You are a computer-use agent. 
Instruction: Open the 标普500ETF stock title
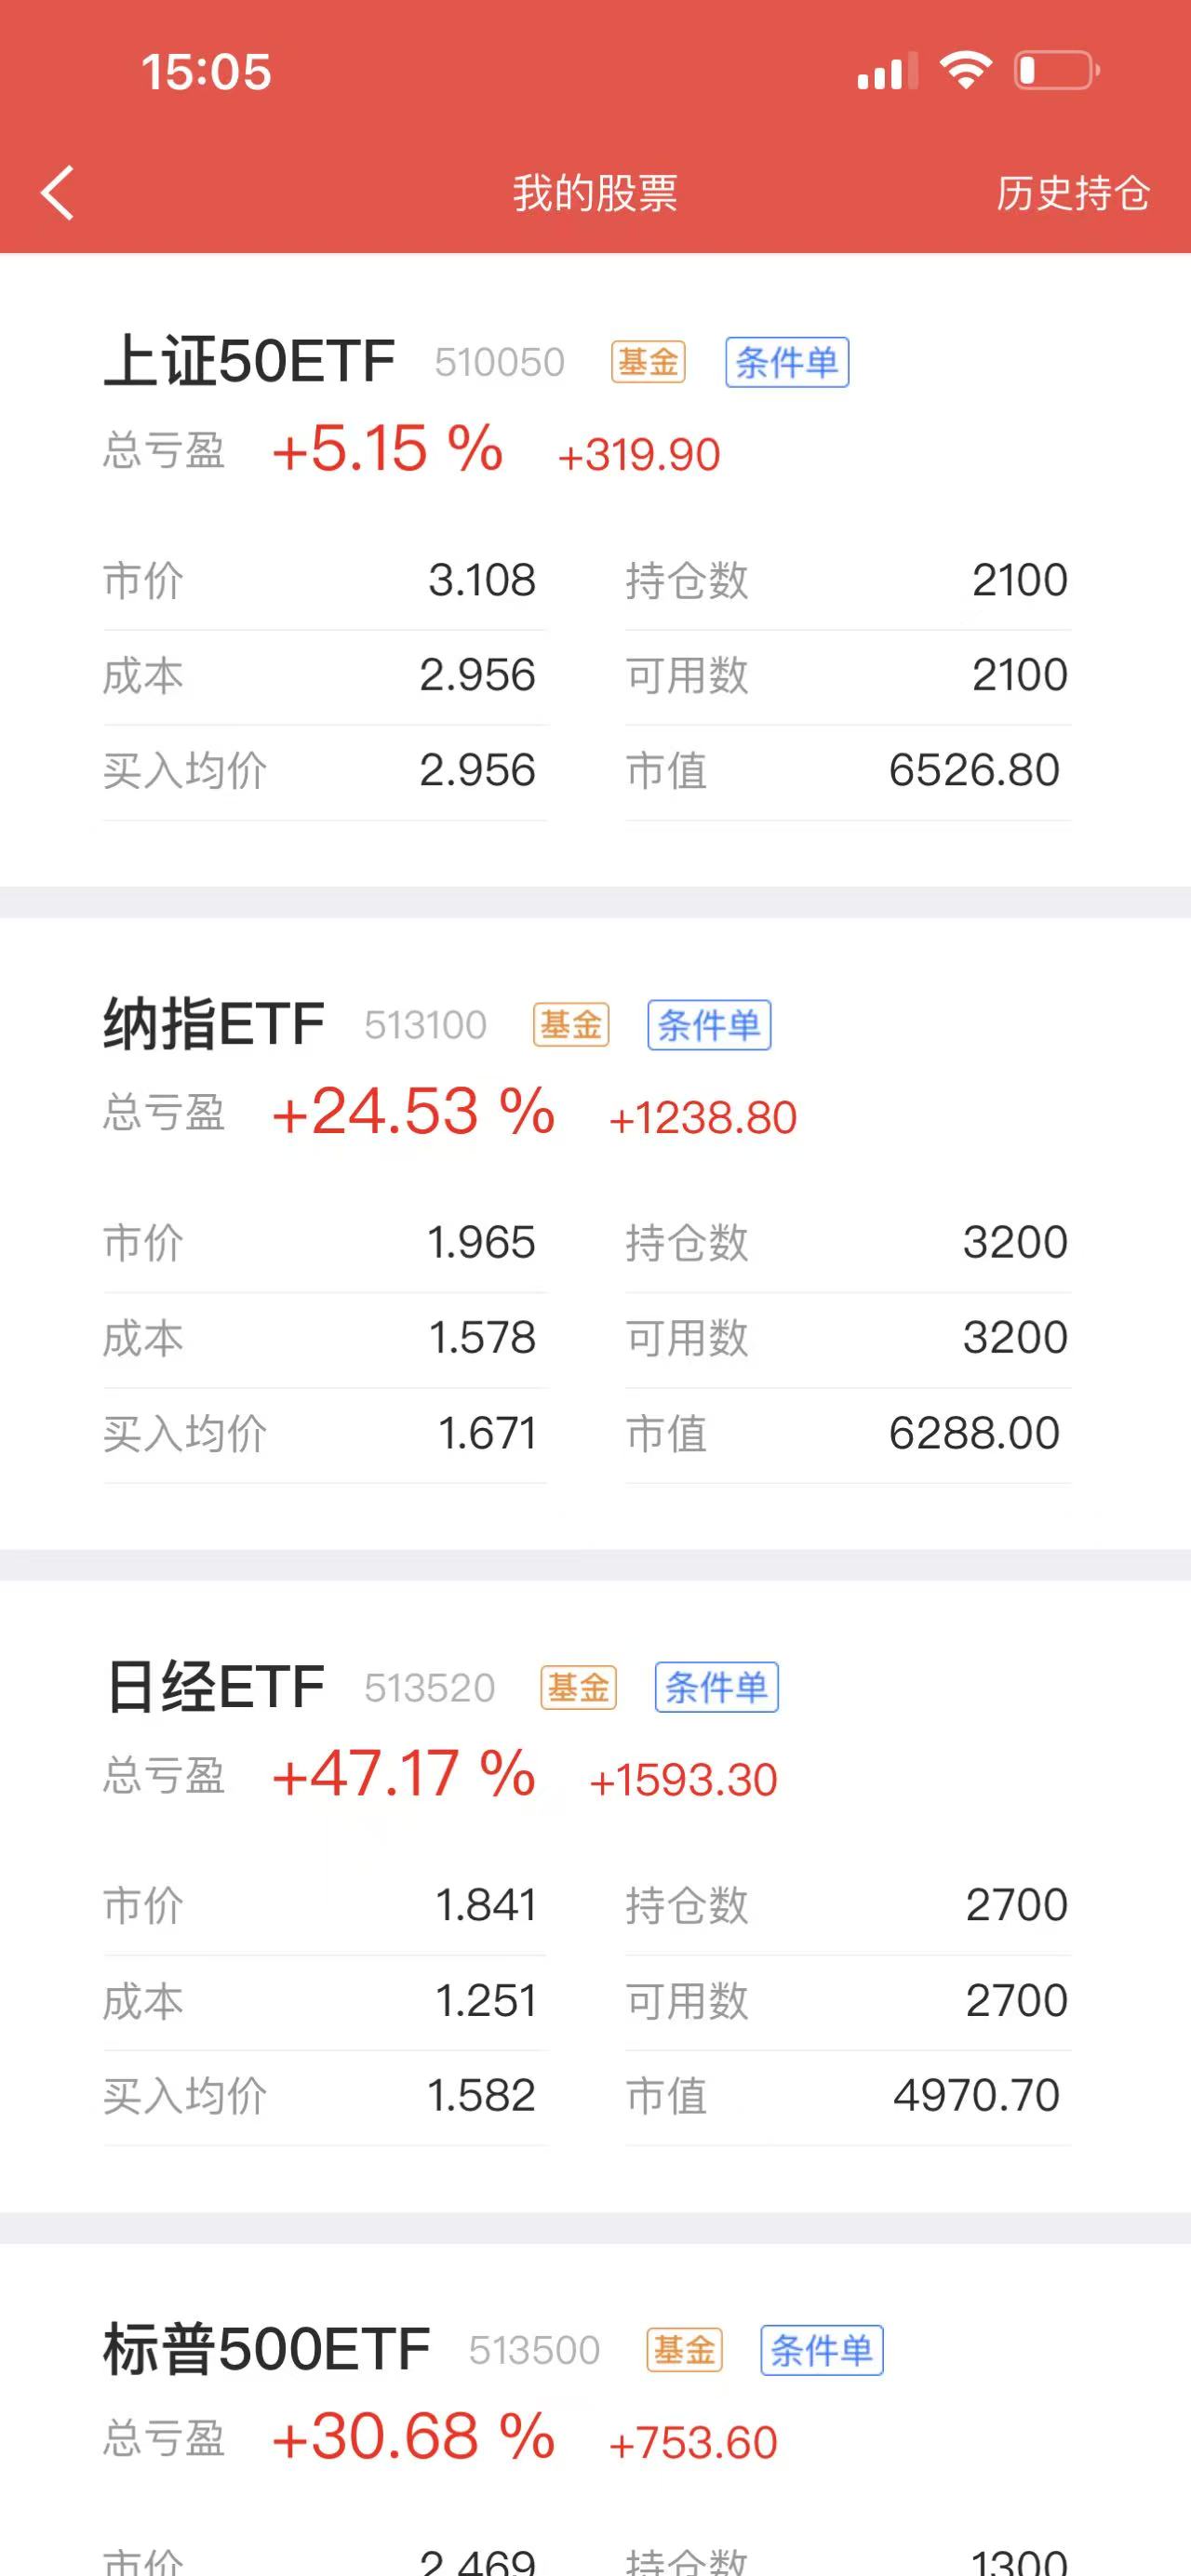[x=266, y=2350]
